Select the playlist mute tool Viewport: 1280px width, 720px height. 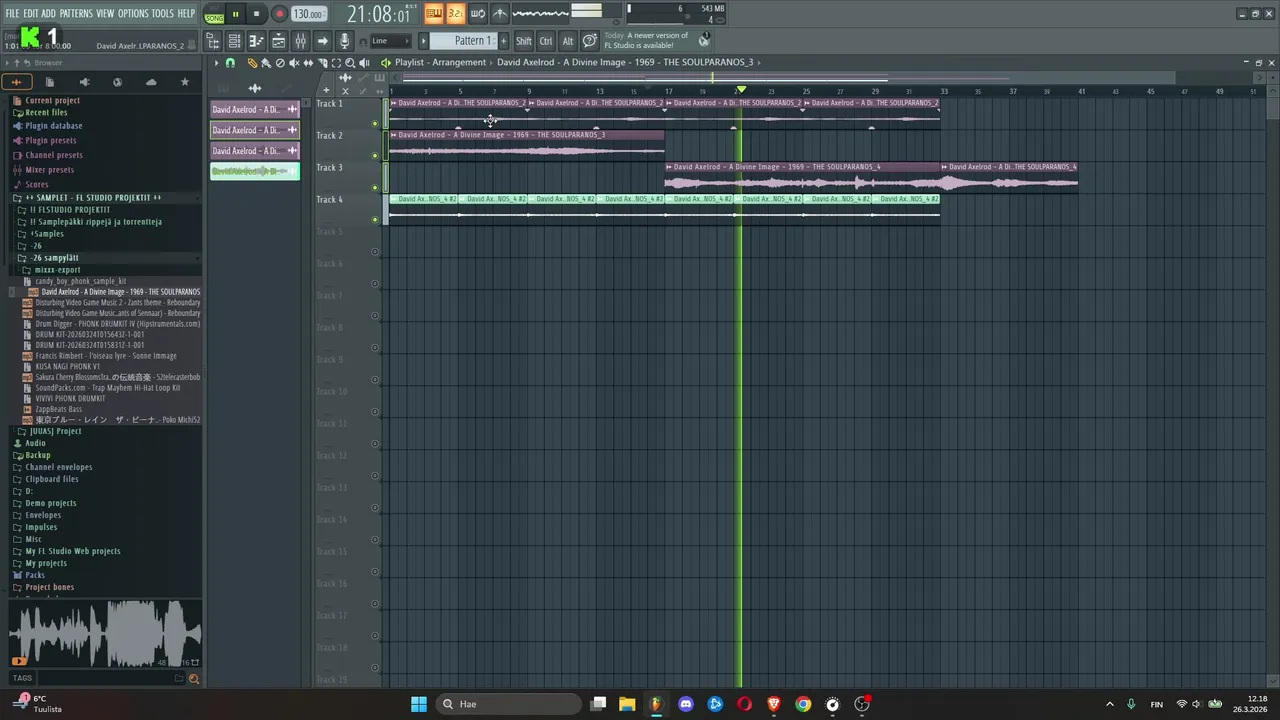(294, 63)
